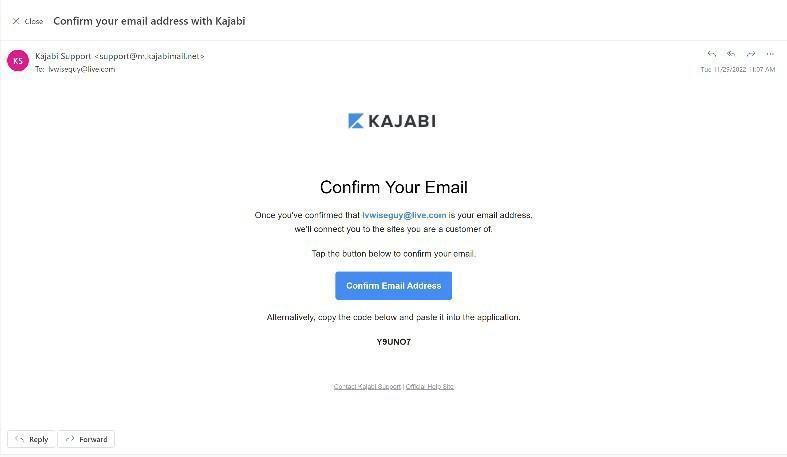Close the email with X Close
The image size is (787, 457).
[x=27, y=21]
